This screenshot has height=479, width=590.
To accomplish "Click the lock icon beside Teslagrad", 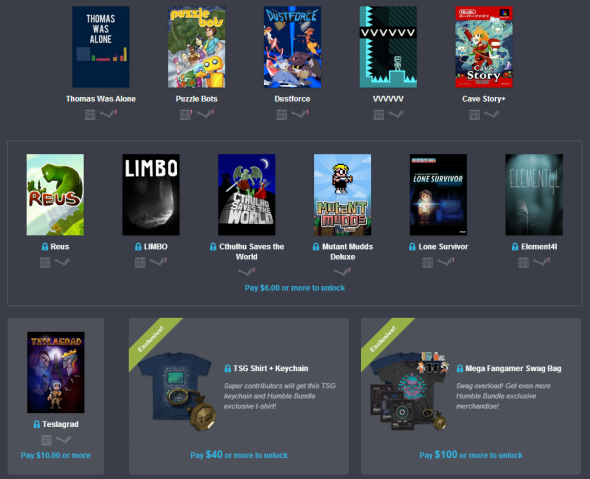I will (36, 424).
